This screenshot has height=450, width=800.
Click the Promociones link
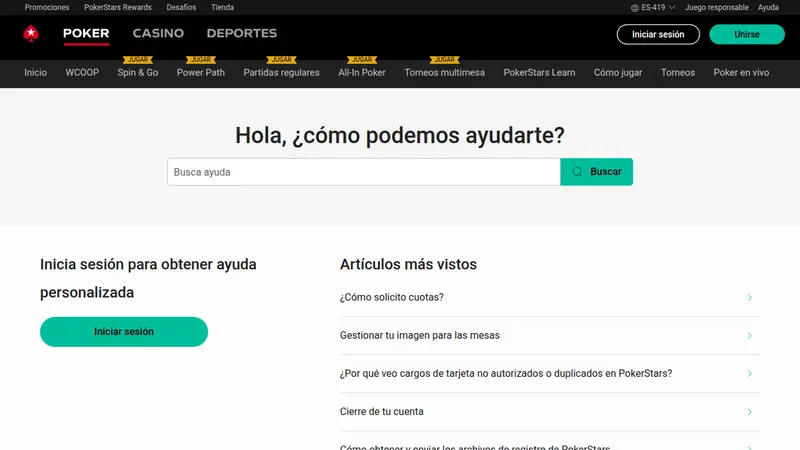click(47, 8)
